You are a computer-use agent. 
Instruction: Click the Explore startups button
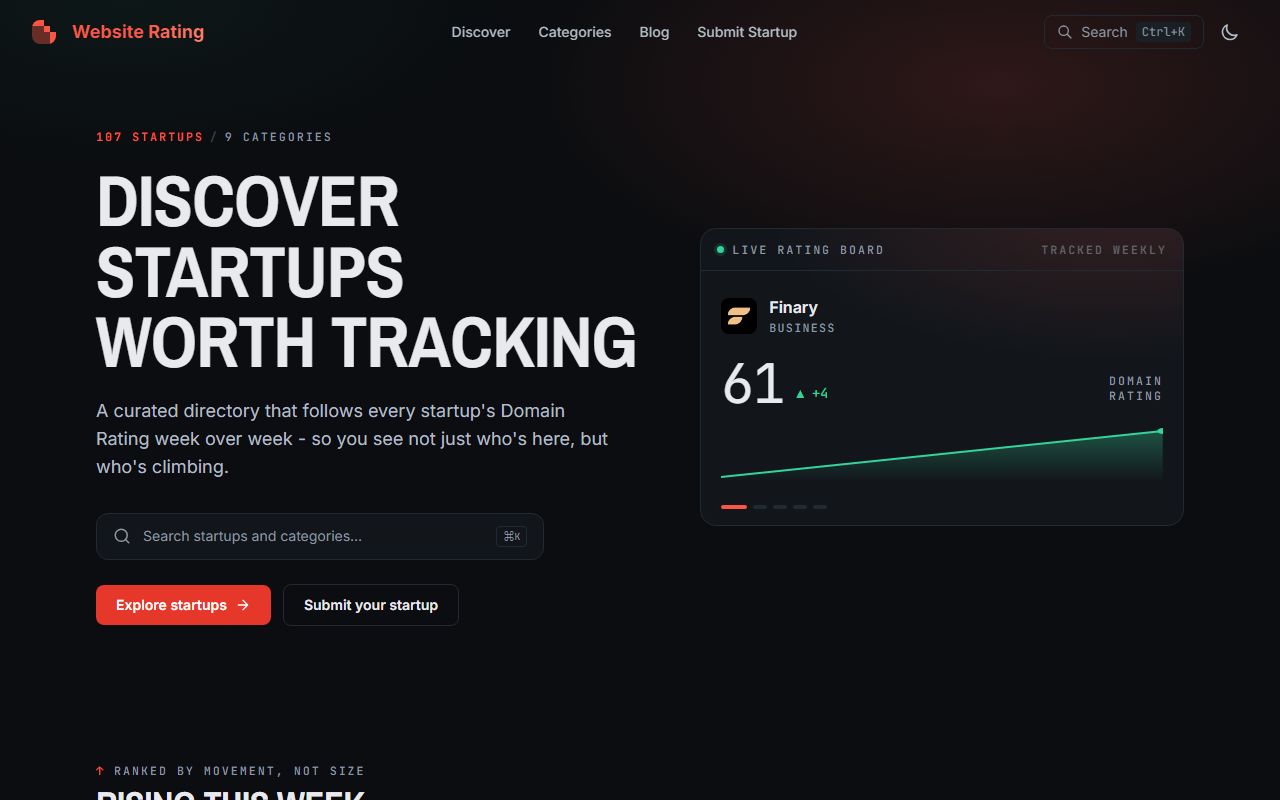[183, 605]
